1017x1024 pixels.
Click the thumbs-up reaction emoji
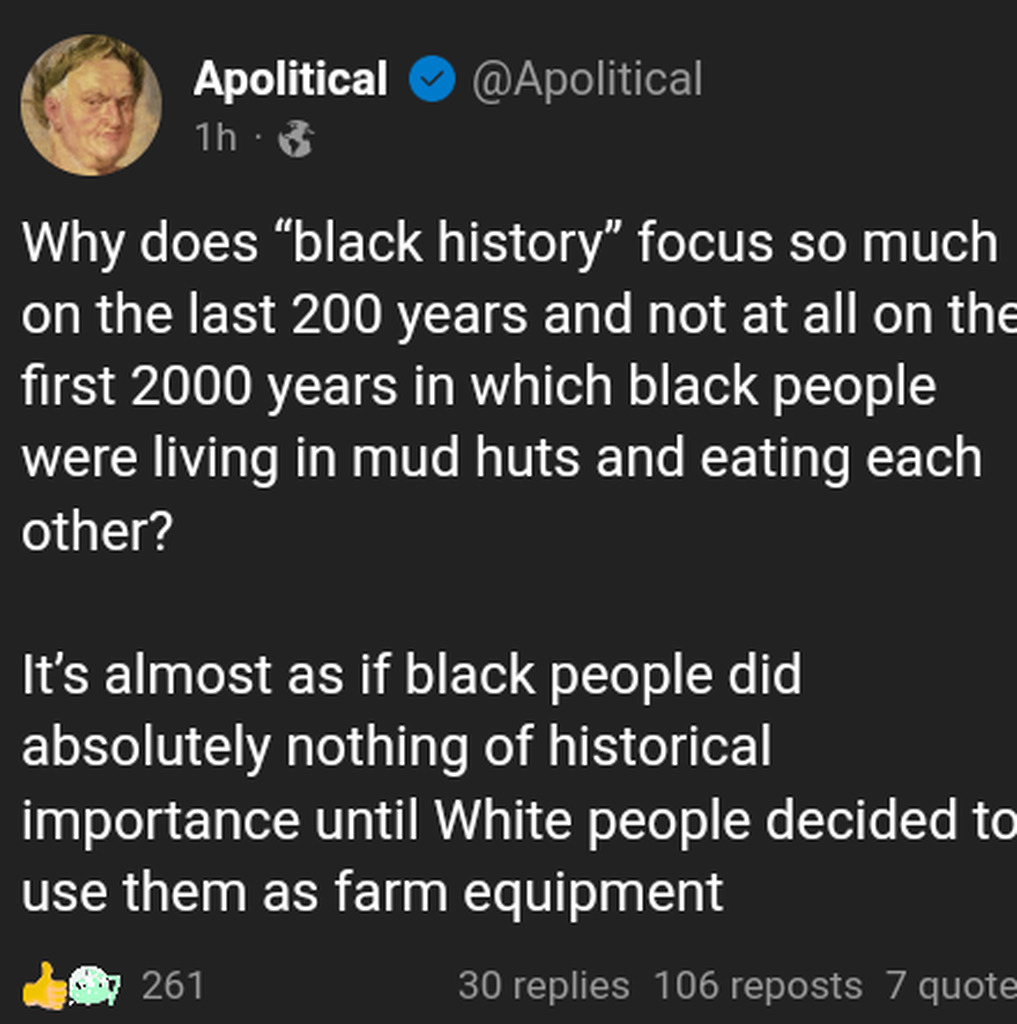(44, 986)
